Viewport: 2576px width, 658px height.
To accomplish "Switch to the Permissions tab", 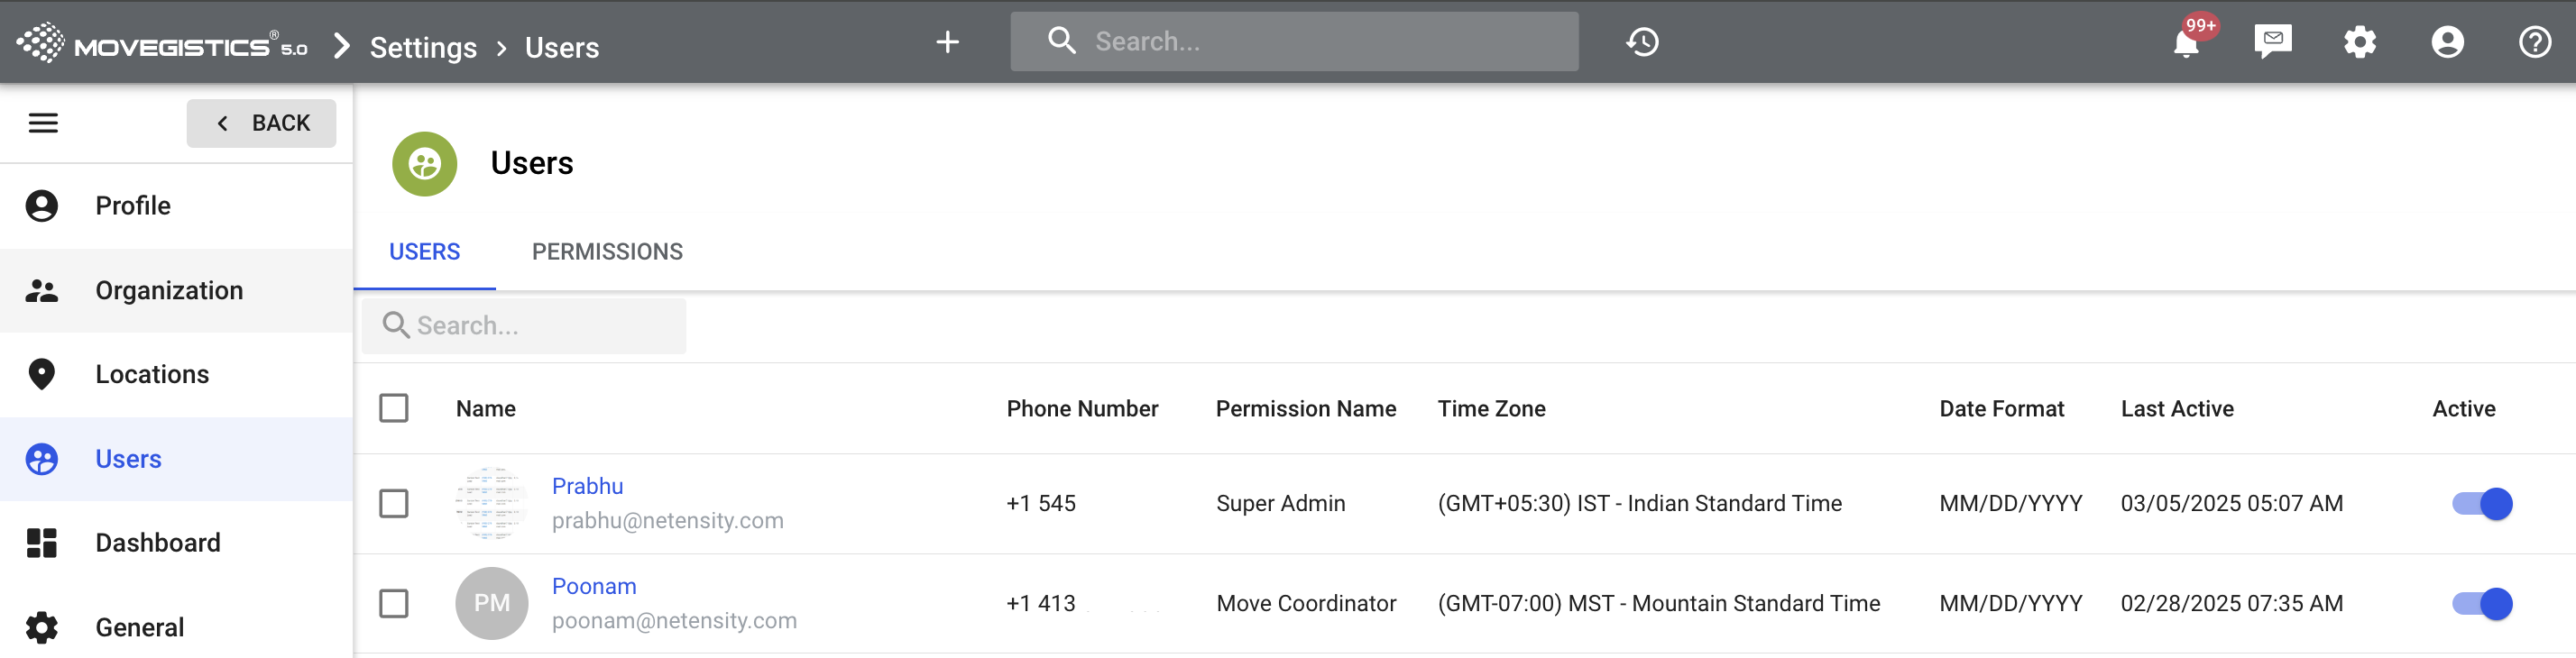I will pyautogui.click(x=607, y=252).
